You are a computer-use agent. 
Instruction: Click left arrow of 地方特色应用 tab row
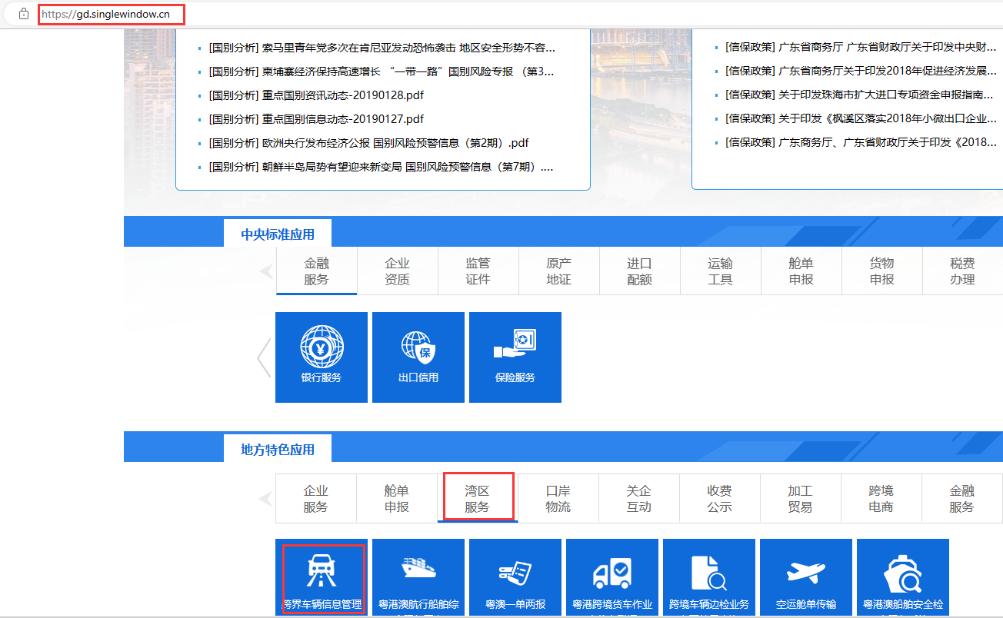point(266,498)
